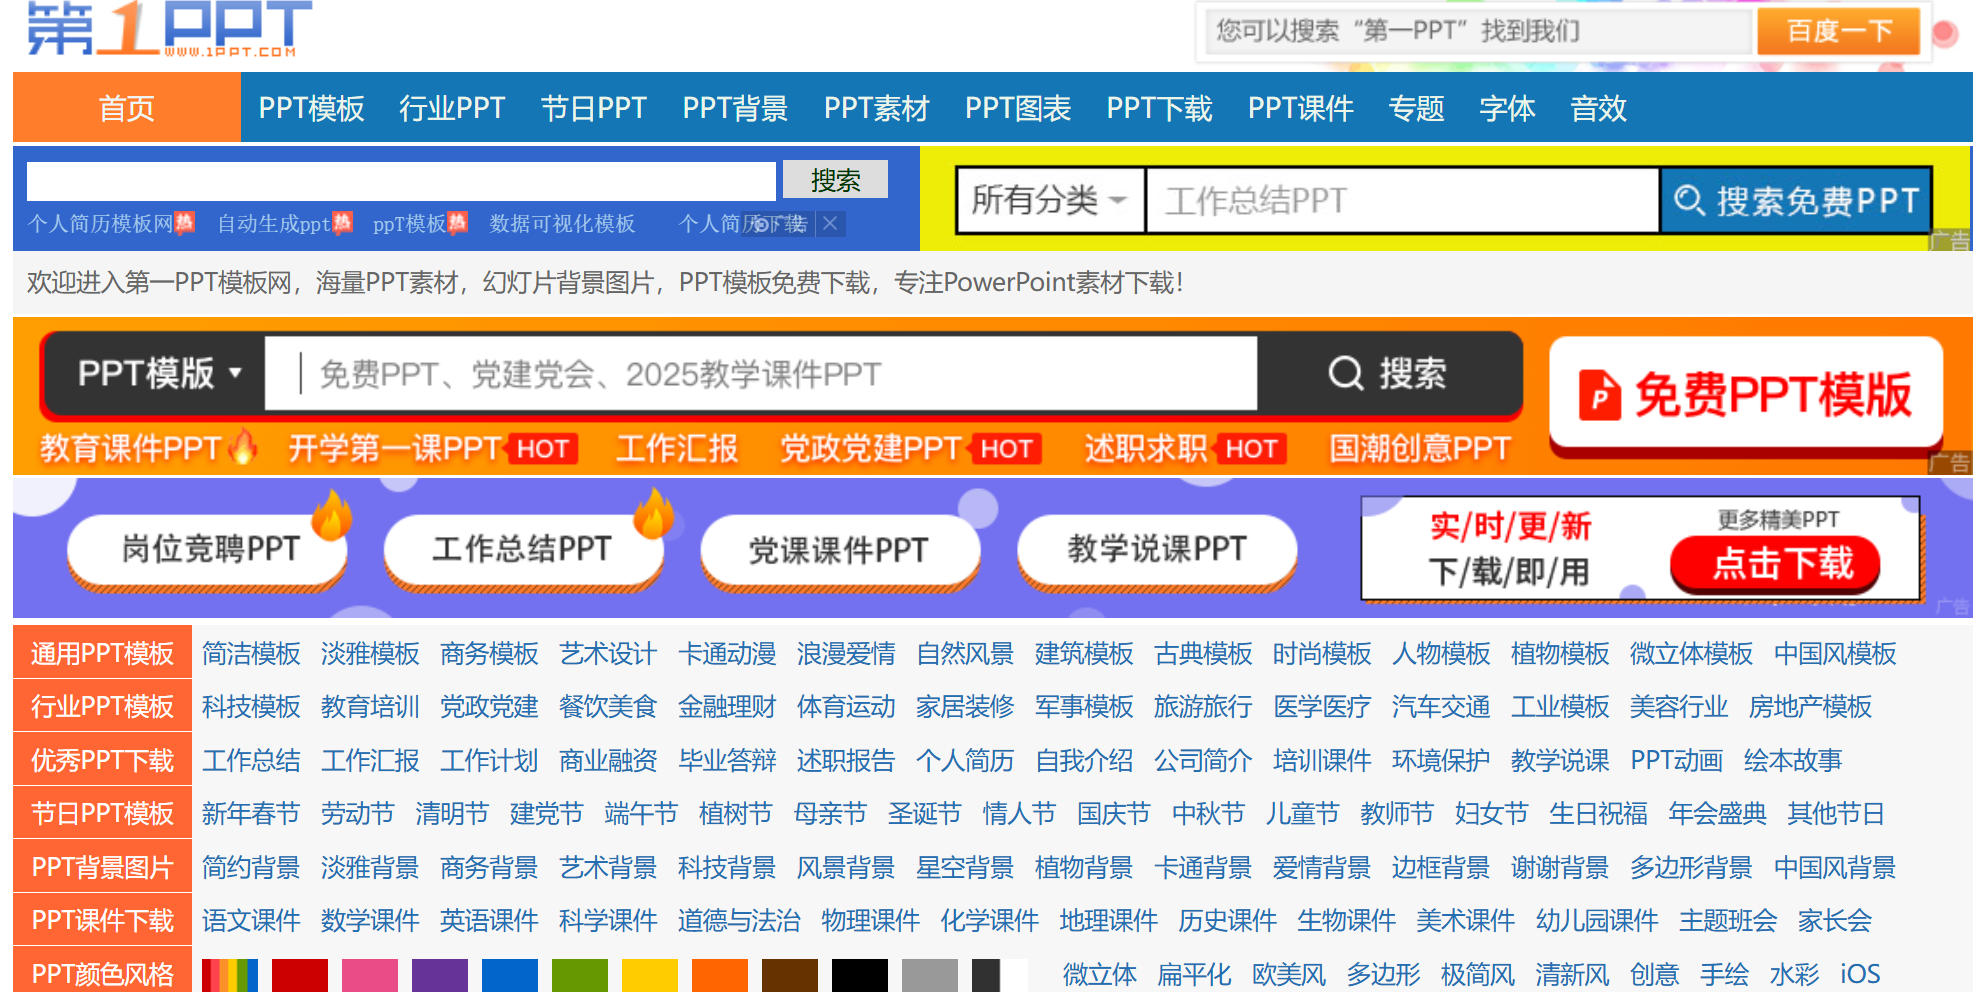This screenshot has height=992, width=1983.
Task: Go to the 首页 home tab
Action: 126,108
